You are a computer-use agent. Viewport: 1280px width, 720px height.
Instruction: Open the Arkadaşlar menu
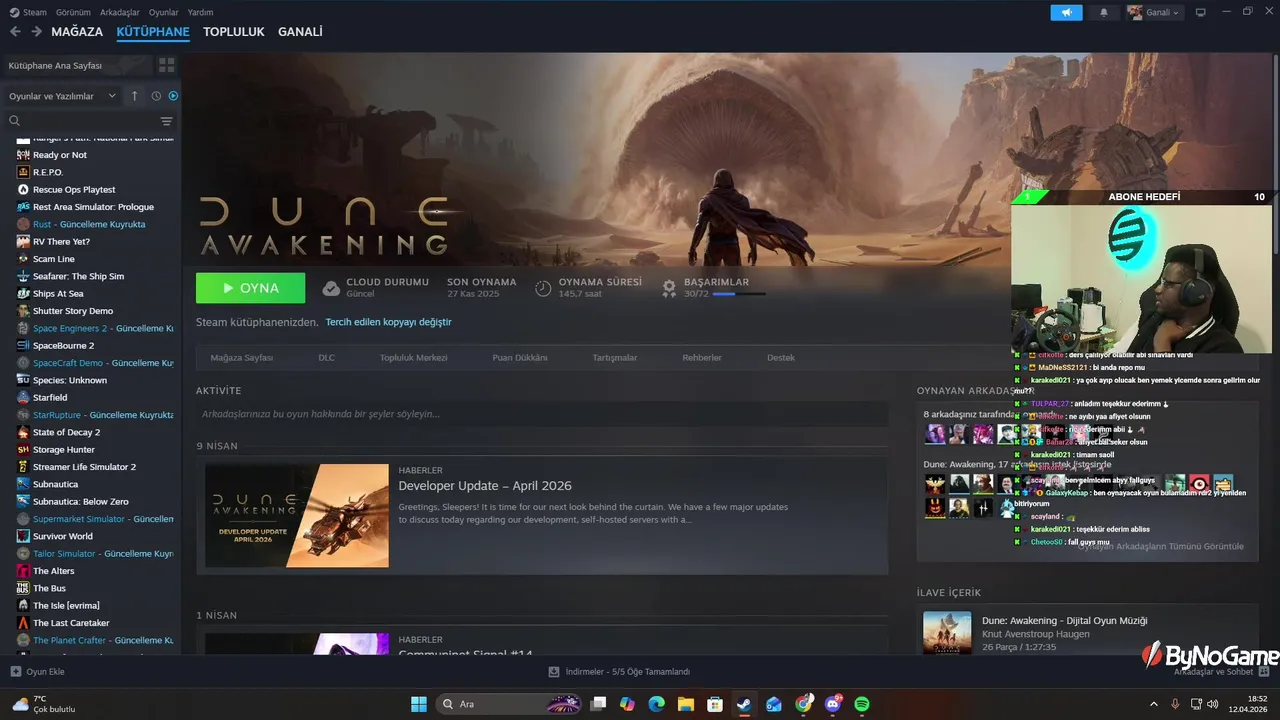[121, 12]
